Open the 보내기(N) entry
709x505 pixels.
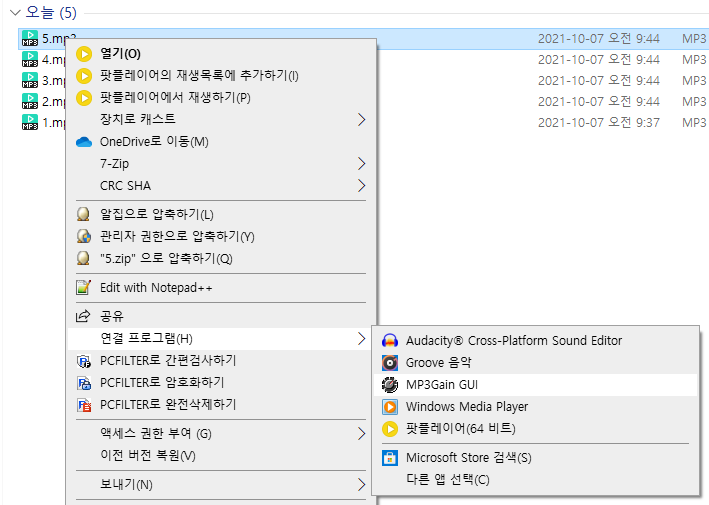pos(222,485)
